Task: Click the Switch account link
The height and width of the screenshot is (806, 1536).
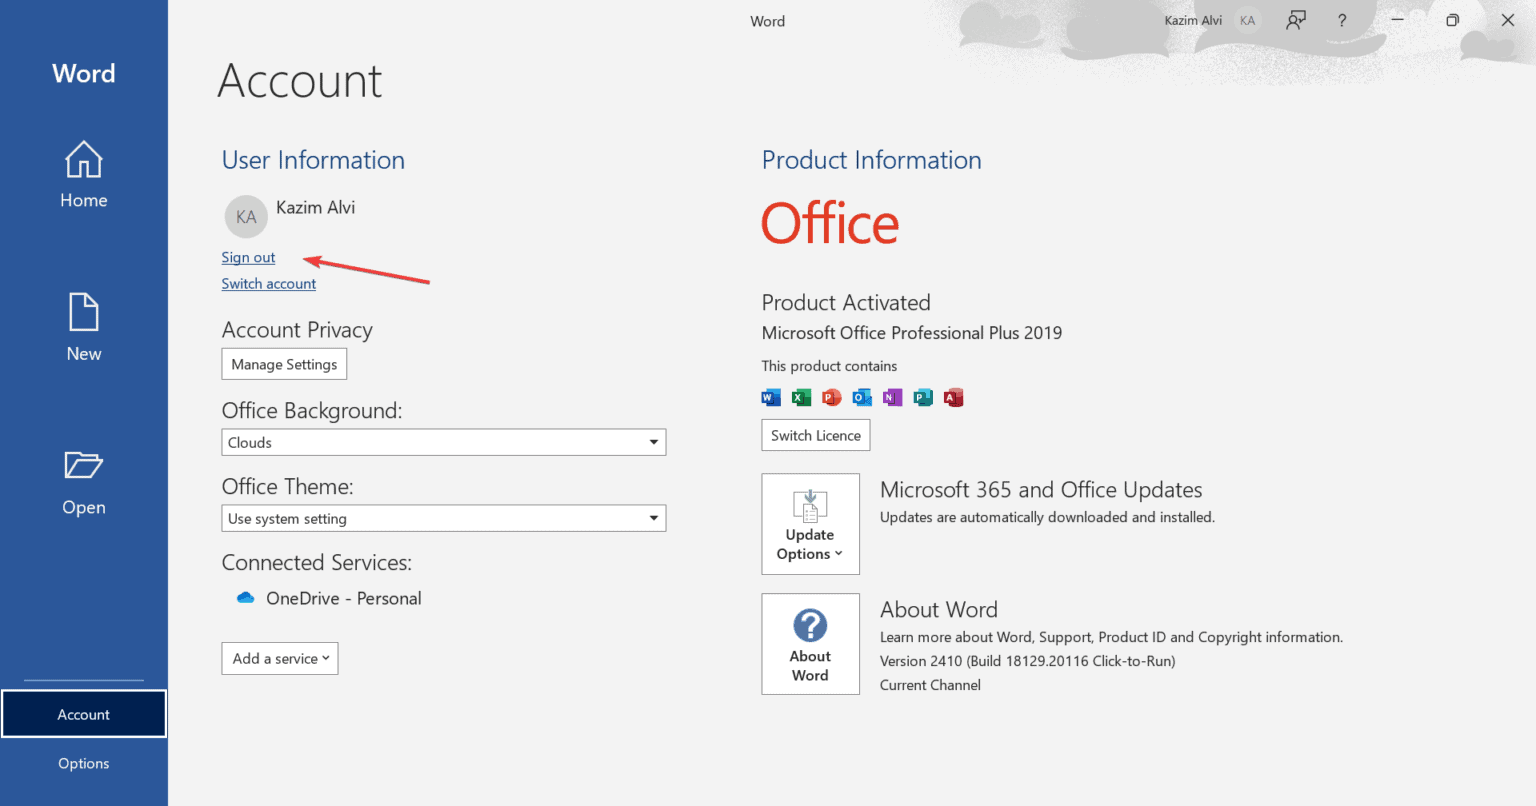Action: pos(269,283)
